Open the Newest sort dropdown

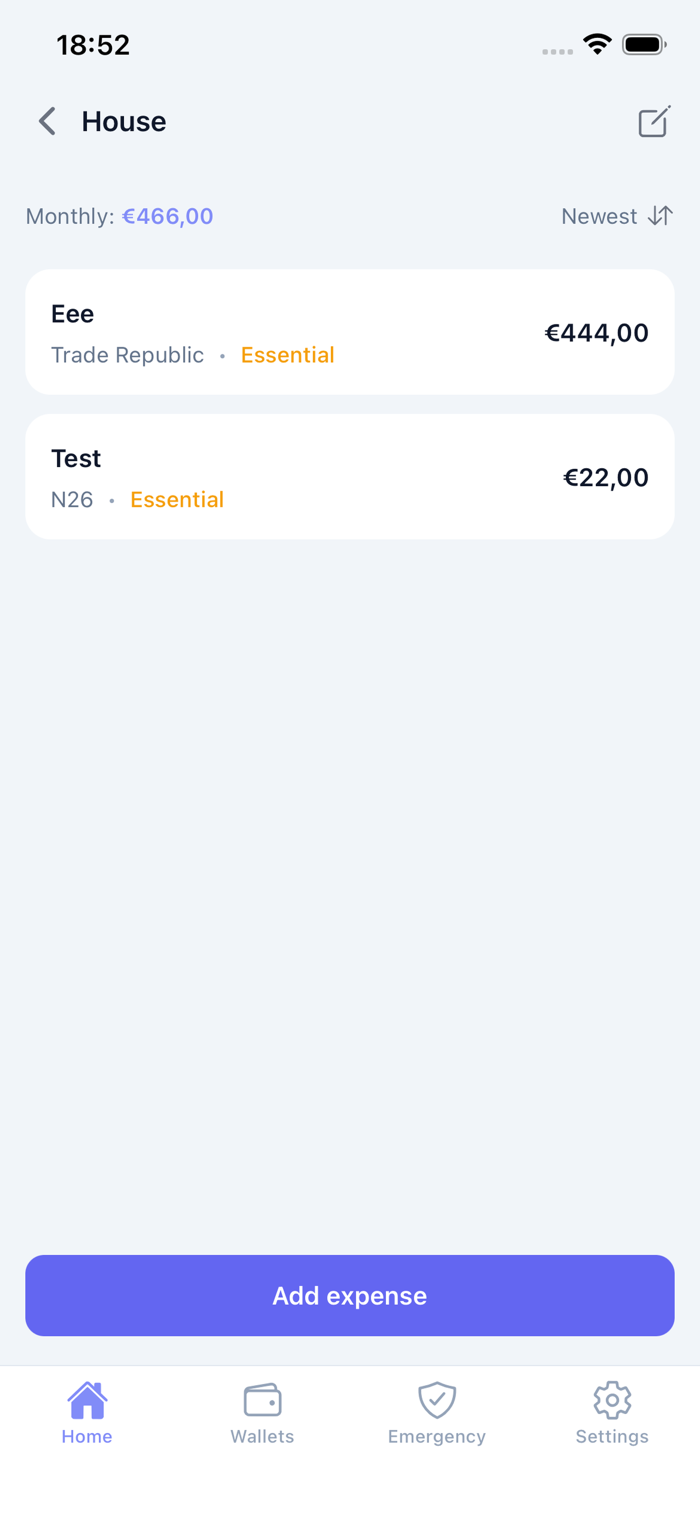[599, 217]
